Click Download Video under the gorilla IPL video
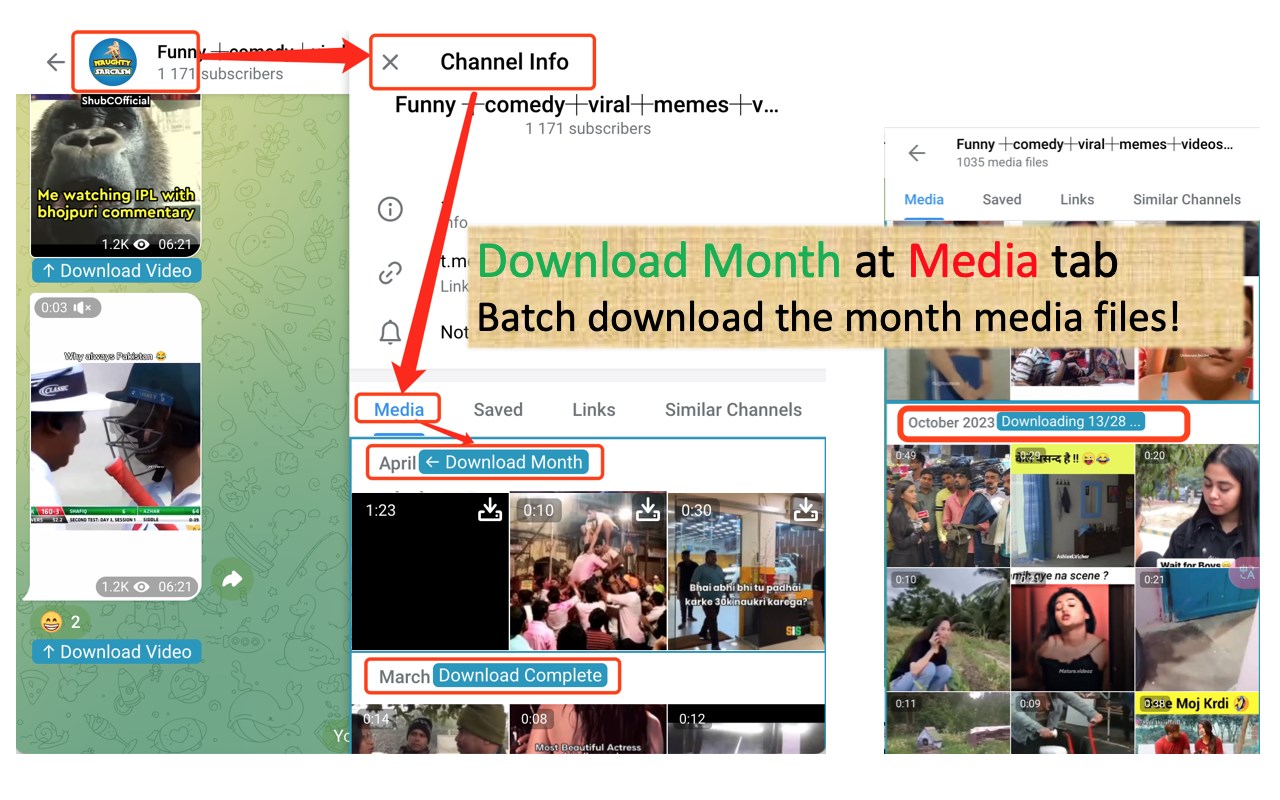Screen dimensions: 1280x800 click(117, 271)
